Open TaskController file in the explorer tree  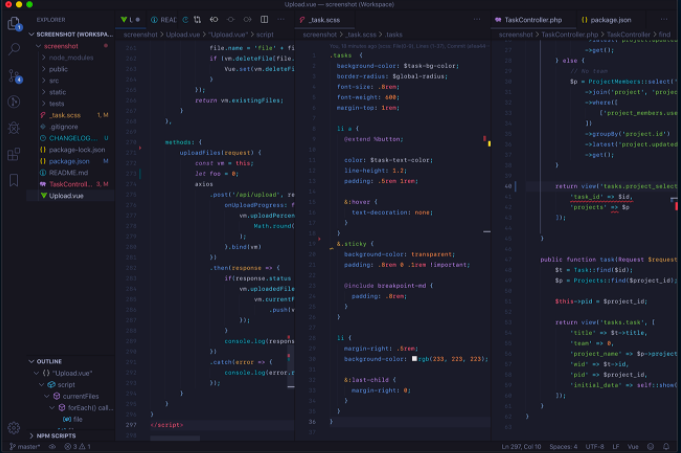(69, 184)
